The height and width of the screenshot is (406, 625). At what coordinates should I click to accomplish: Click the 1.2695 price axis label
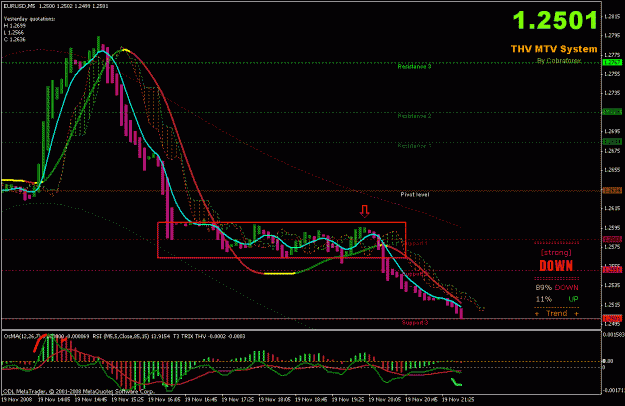tap(613, 131)
